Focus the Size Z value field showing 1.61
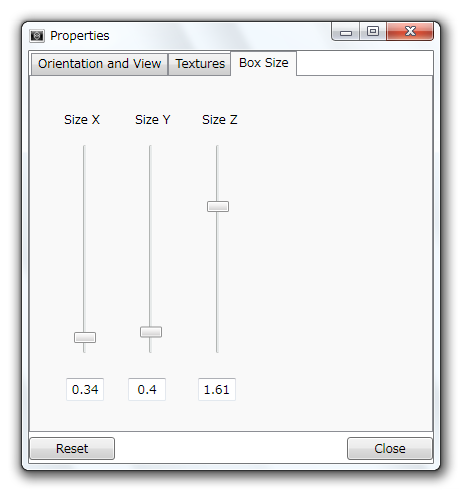The image size is (464, 494). click(217, 389)
